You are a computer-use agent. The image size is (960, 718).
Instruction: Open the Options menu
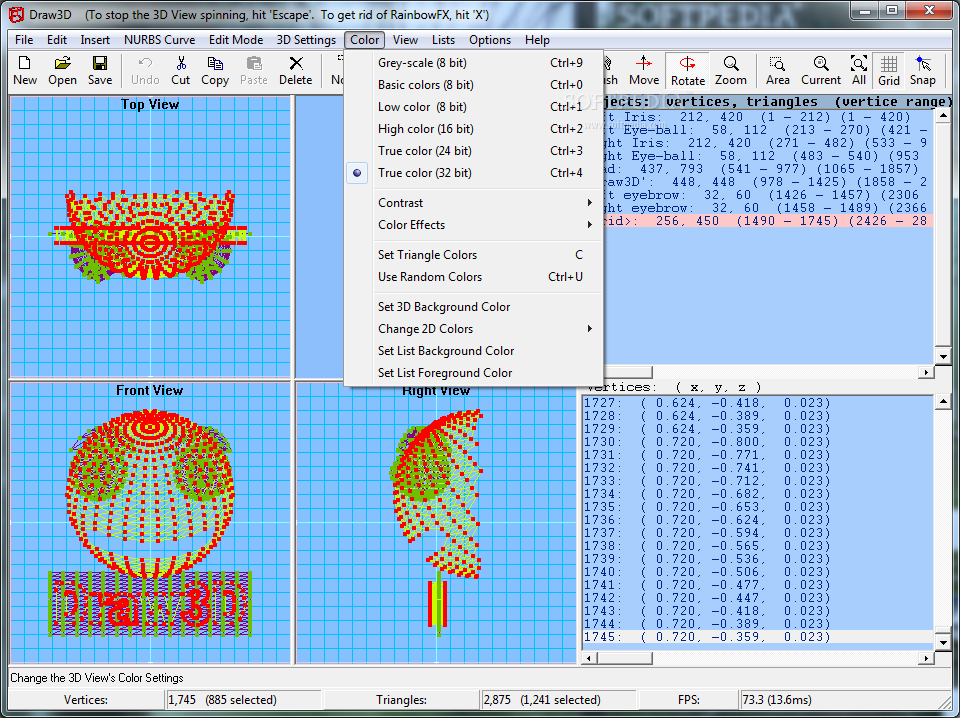click(x=490, y=40)
